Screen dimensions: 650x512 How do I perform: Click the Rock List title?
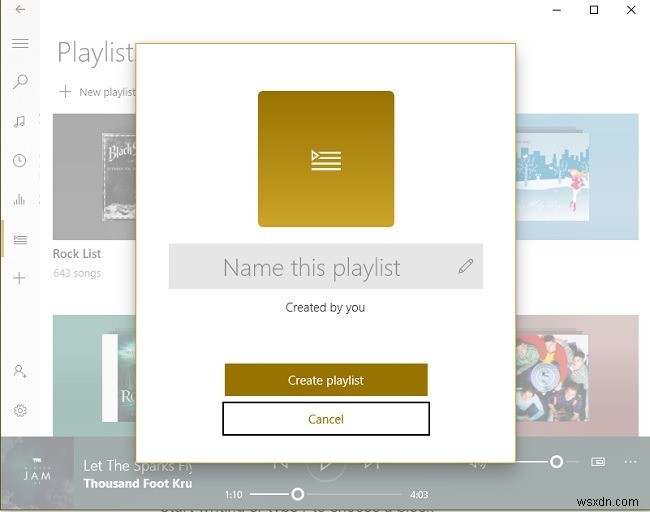pos(77,254)
